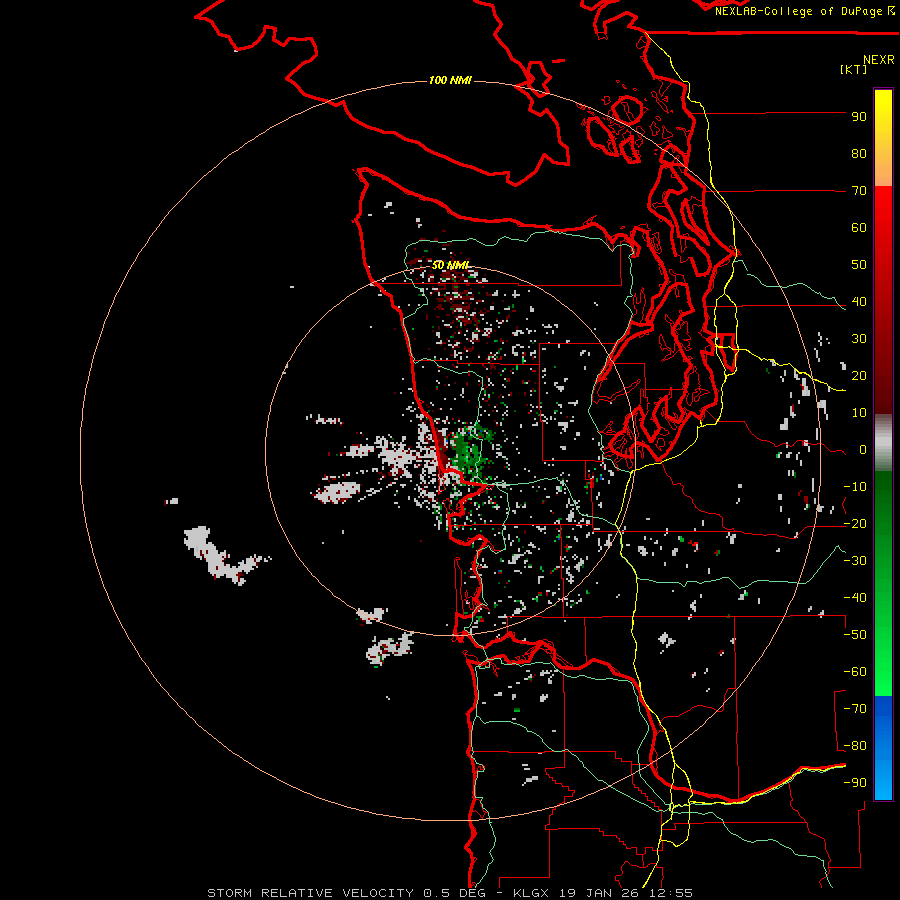Click the "12:55" timestamp text
This screenshot has width=900, height=900.
pyautogui.click(x=671, y=893)
